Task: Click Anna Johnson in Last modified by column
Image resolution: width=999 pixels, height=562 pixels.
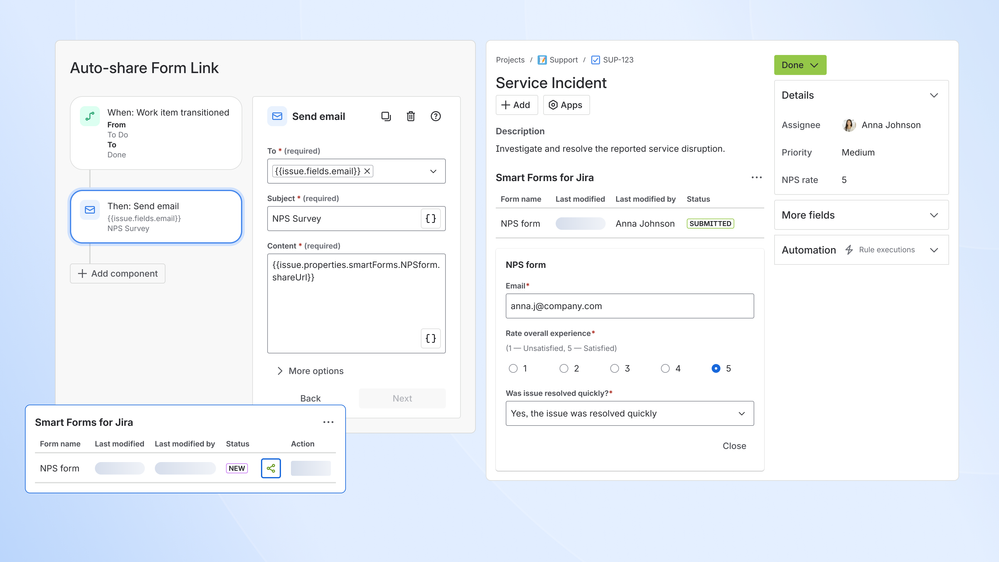Action: tap(645, 224)
